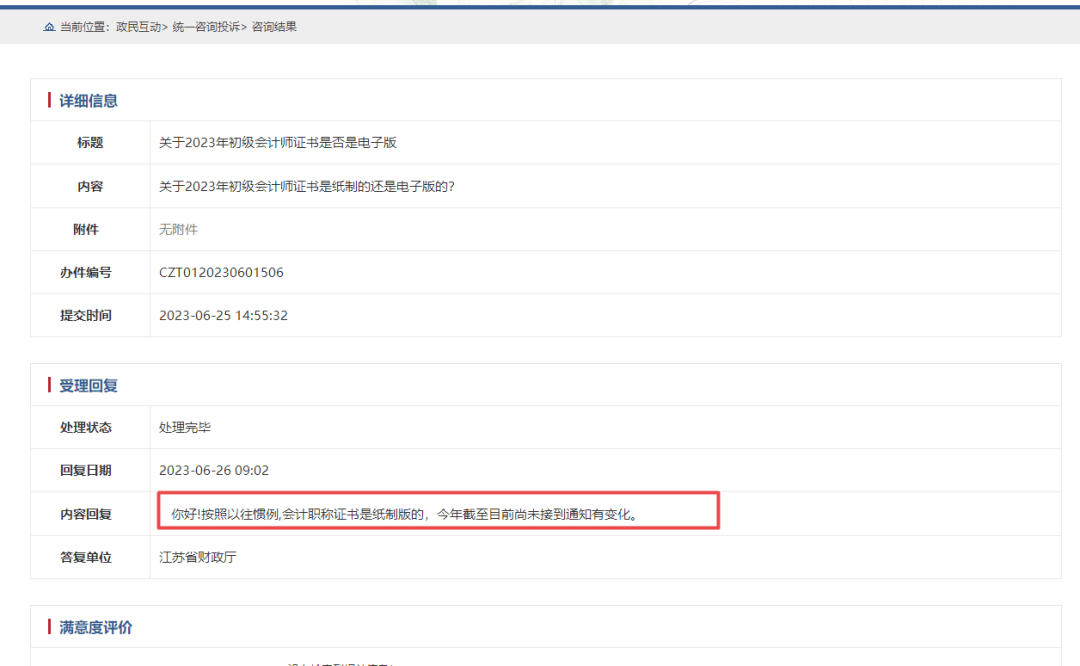Select the title text about 2023年初级会计师证书是否是电子版
This screenshot has height=666, width=1080.
point(278,143)
